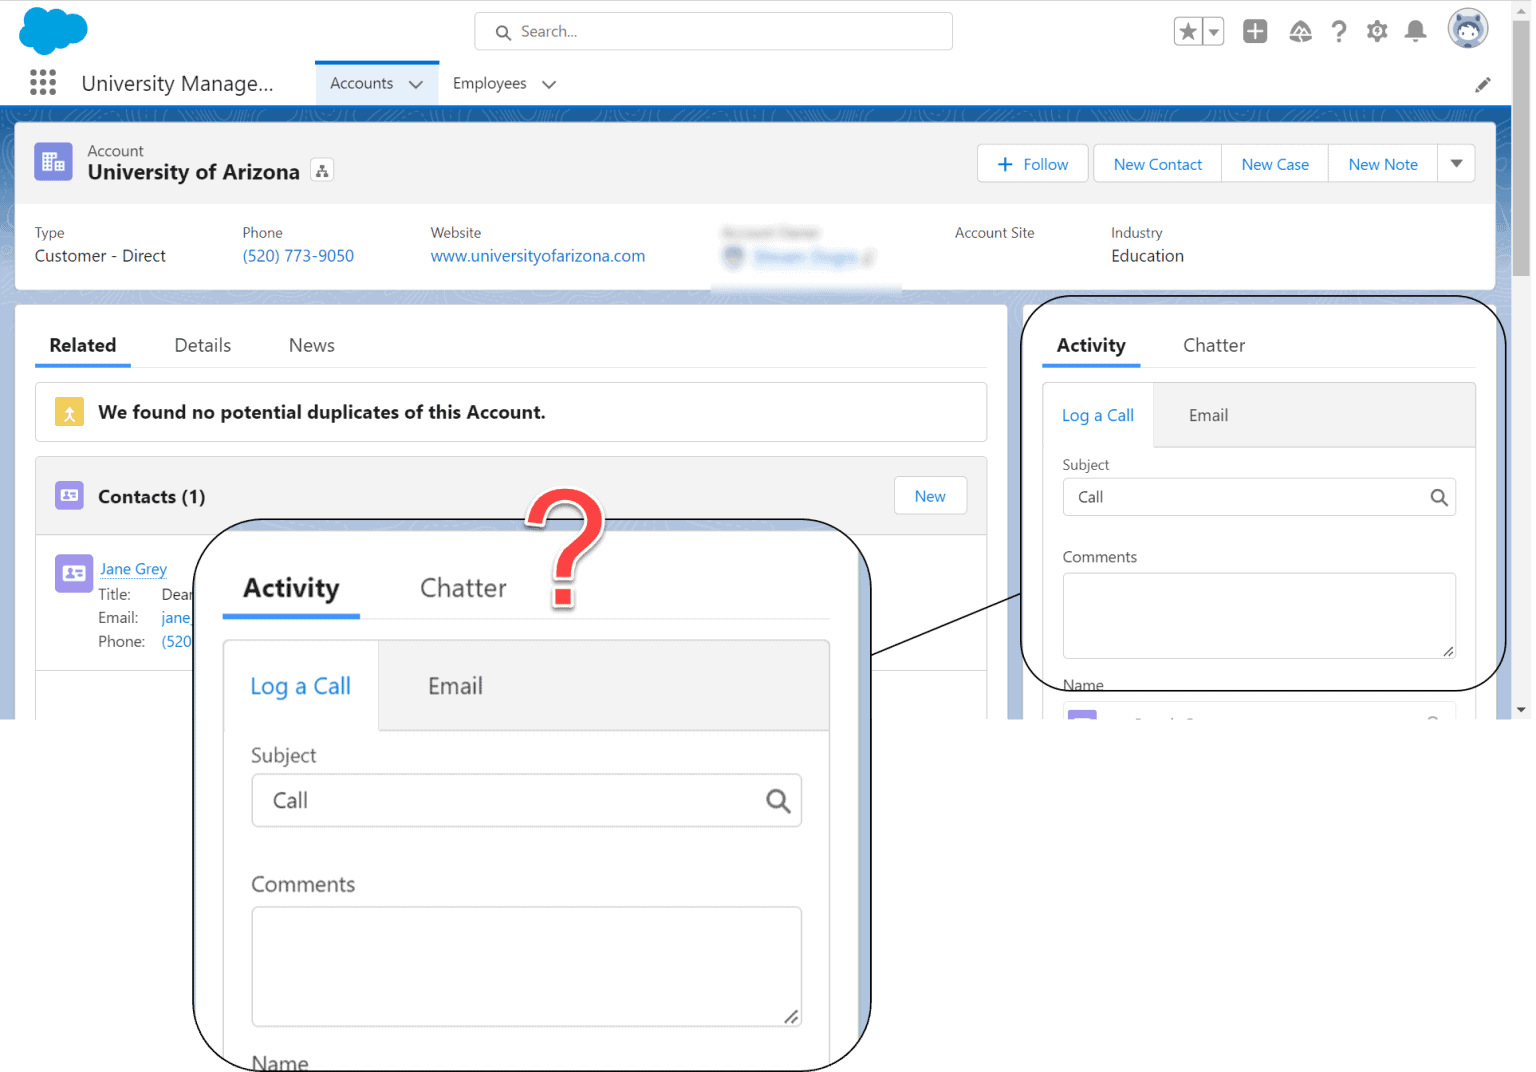Click into the Comments text area
The width and height of the screenshot is (1536, 1072).
tap(1259, 615)
